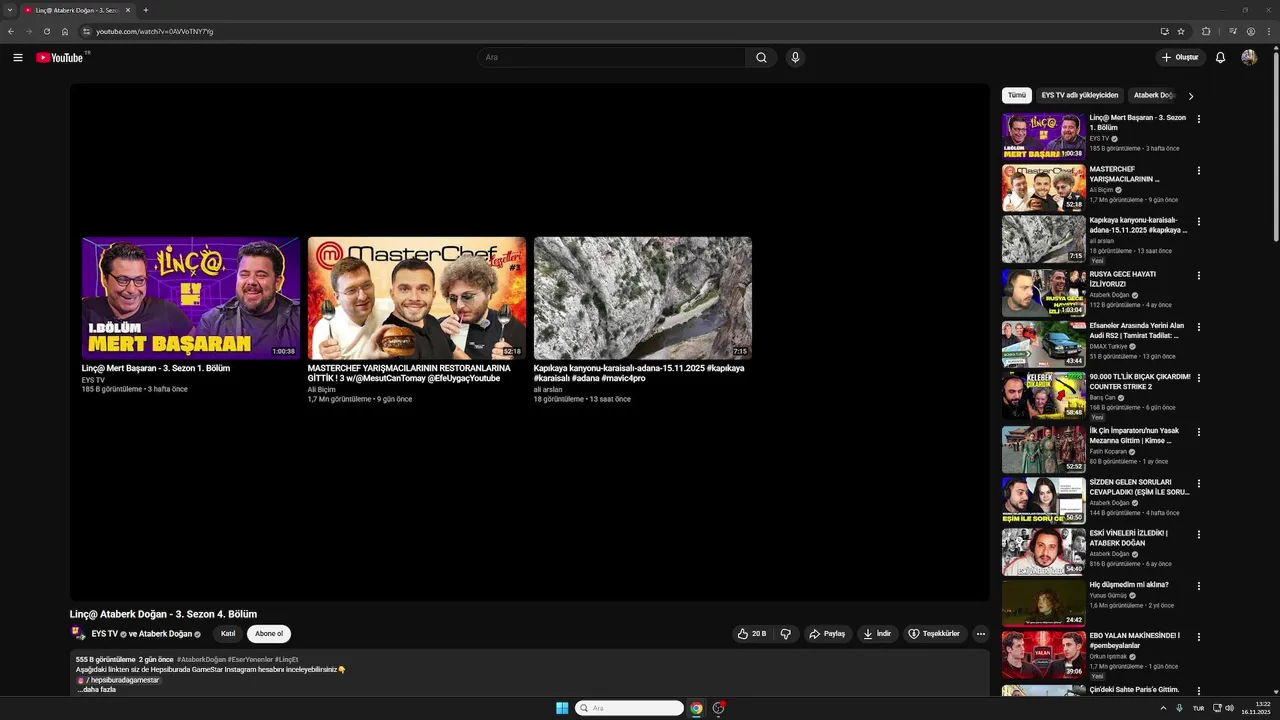Viewport: 1280px width, 720px height.
Task: Open the YouTube hamburger guide menu
Action: coord(18,58)
